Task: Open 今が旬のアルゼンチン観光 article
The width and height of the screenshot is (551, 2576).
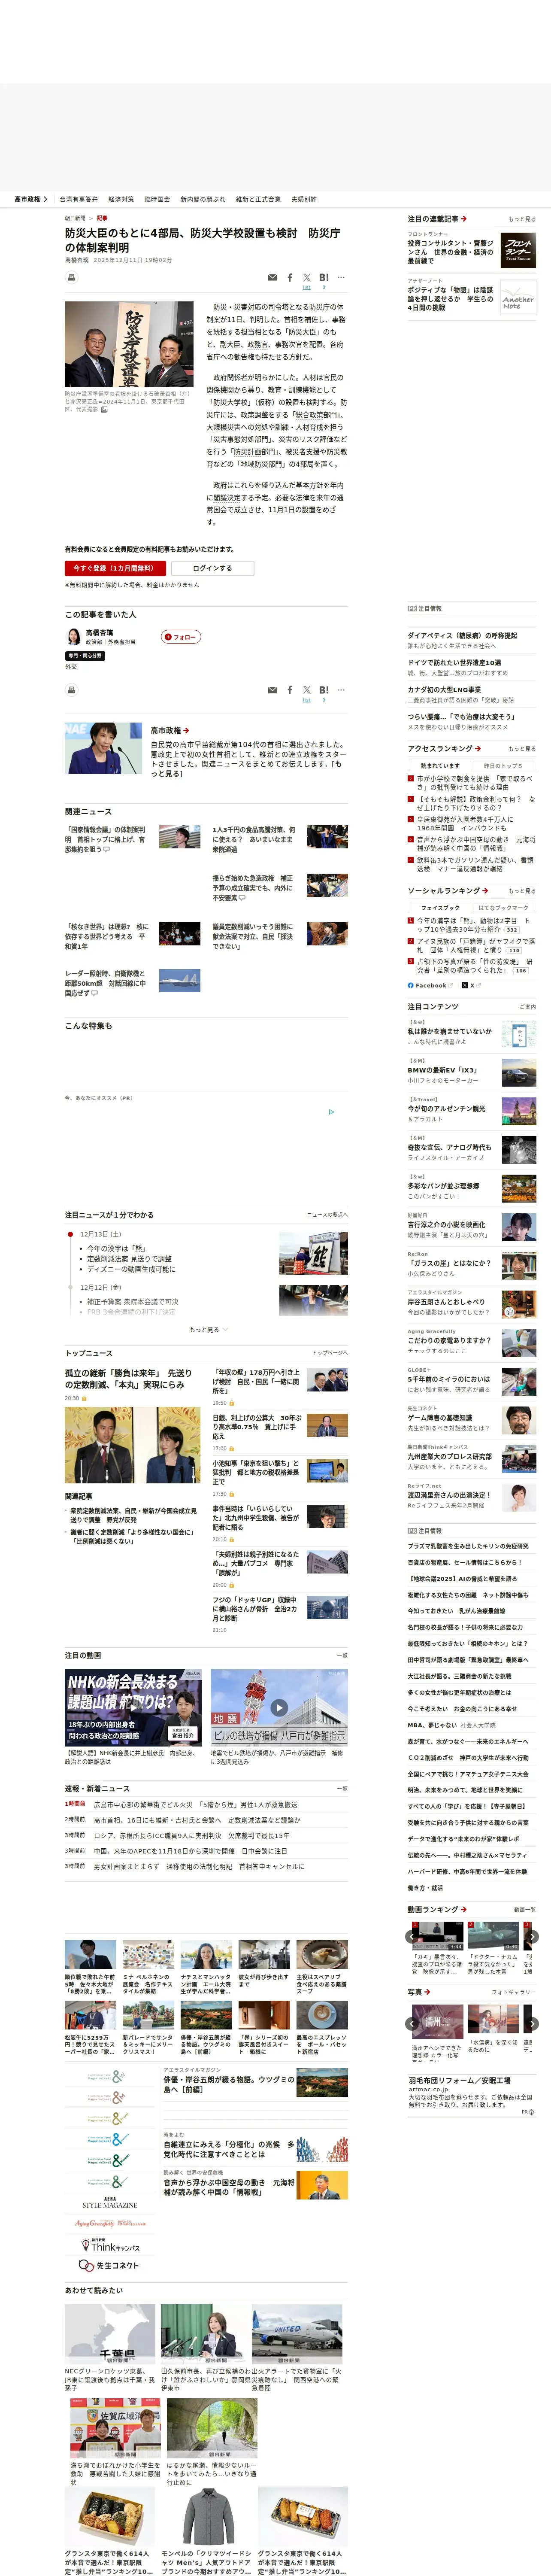Action: [x=446, y=1108]
